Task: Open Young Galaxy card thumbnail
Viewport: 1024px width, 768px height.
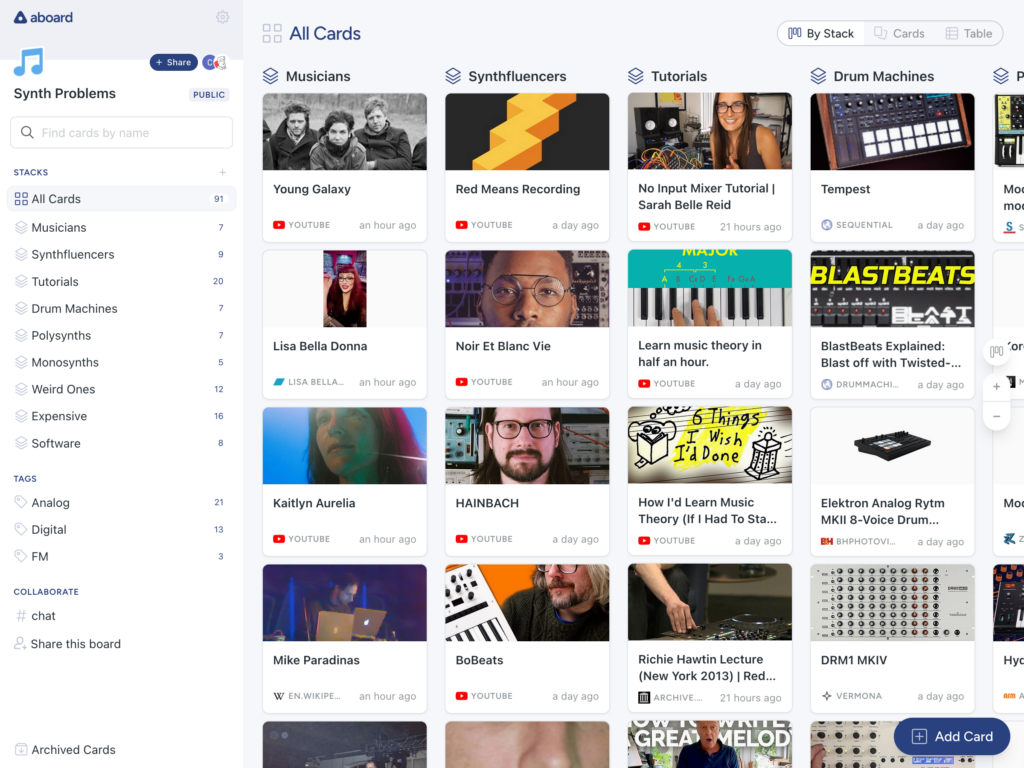Action: click(345, 132)
